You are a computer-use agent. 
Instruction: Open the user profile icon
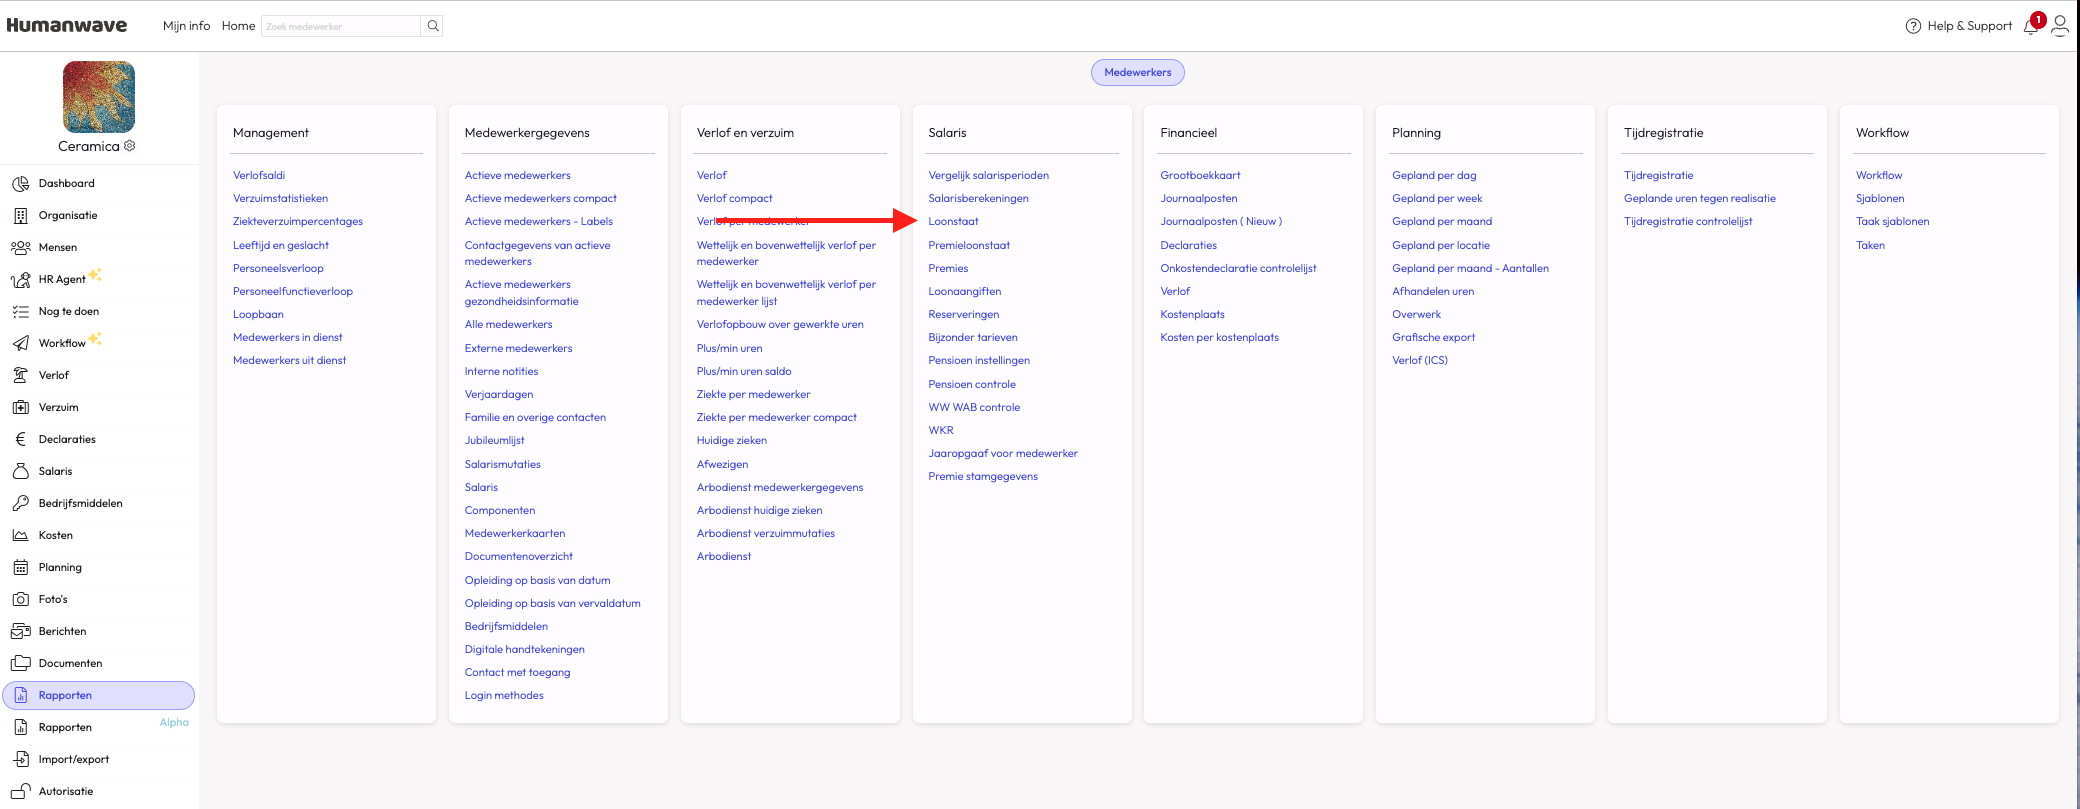pos(2060,26)
